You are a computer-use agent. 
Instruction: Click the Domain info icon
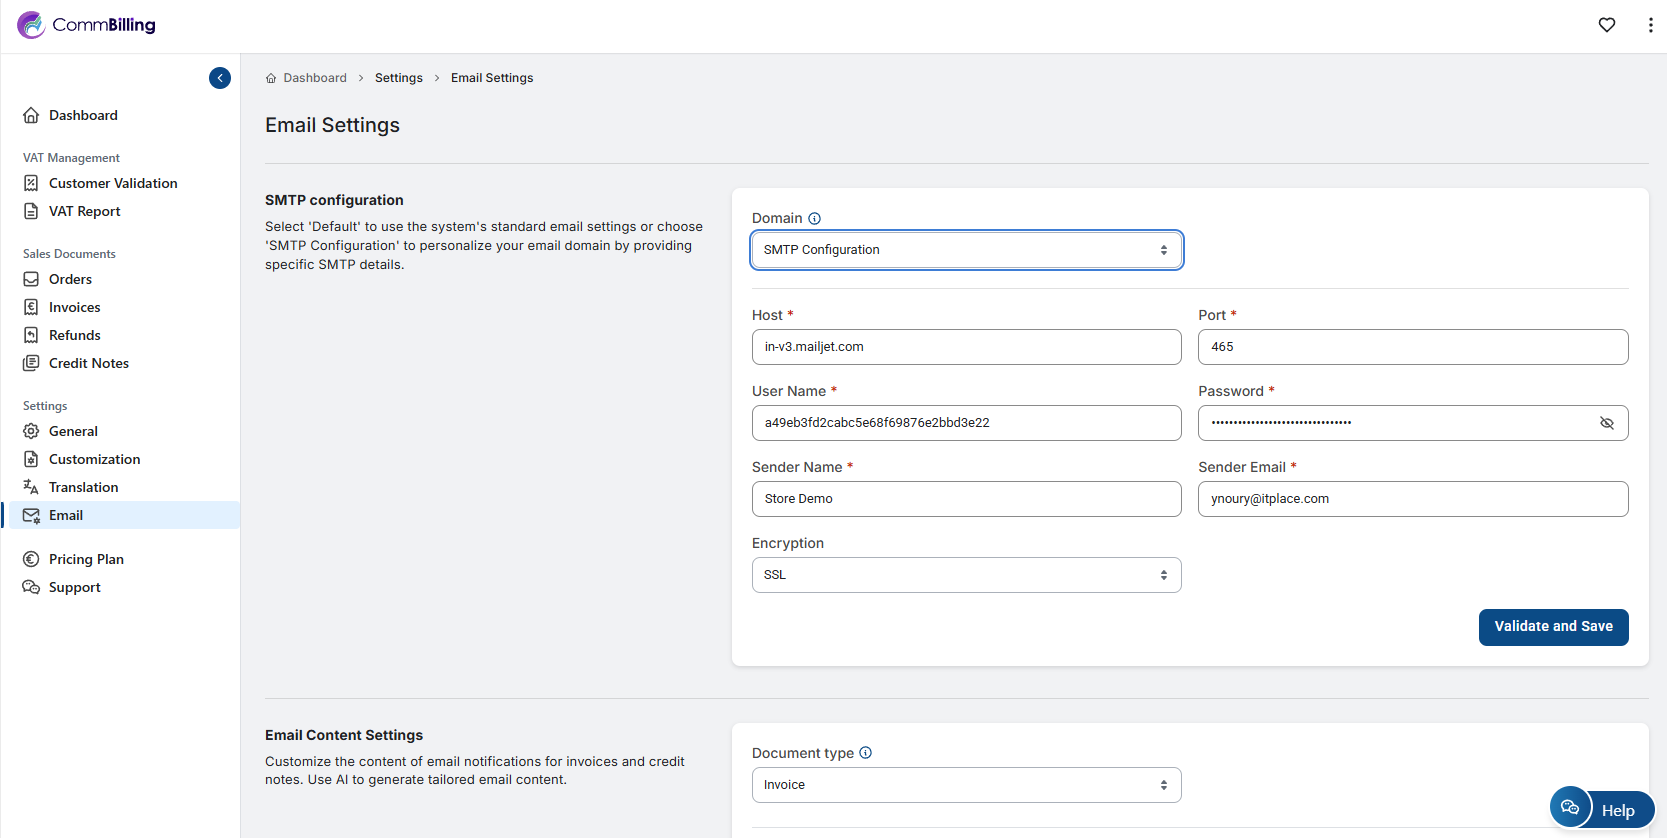pos(814,219)
